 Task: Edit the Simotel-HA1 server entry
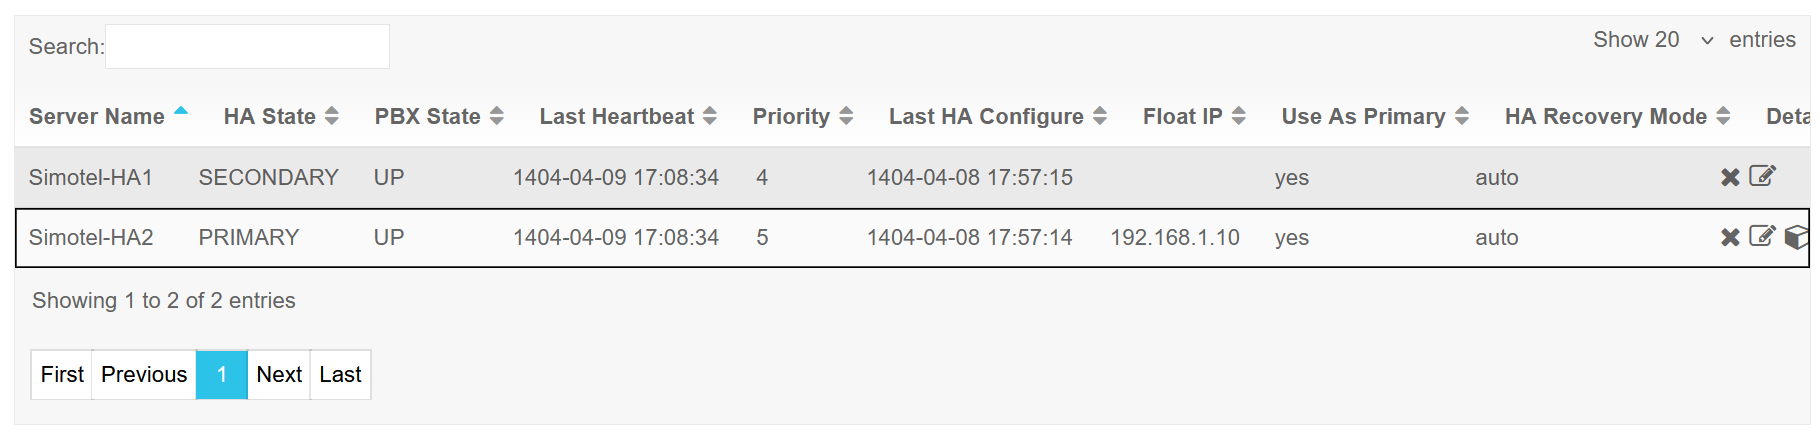(1762, 176)
